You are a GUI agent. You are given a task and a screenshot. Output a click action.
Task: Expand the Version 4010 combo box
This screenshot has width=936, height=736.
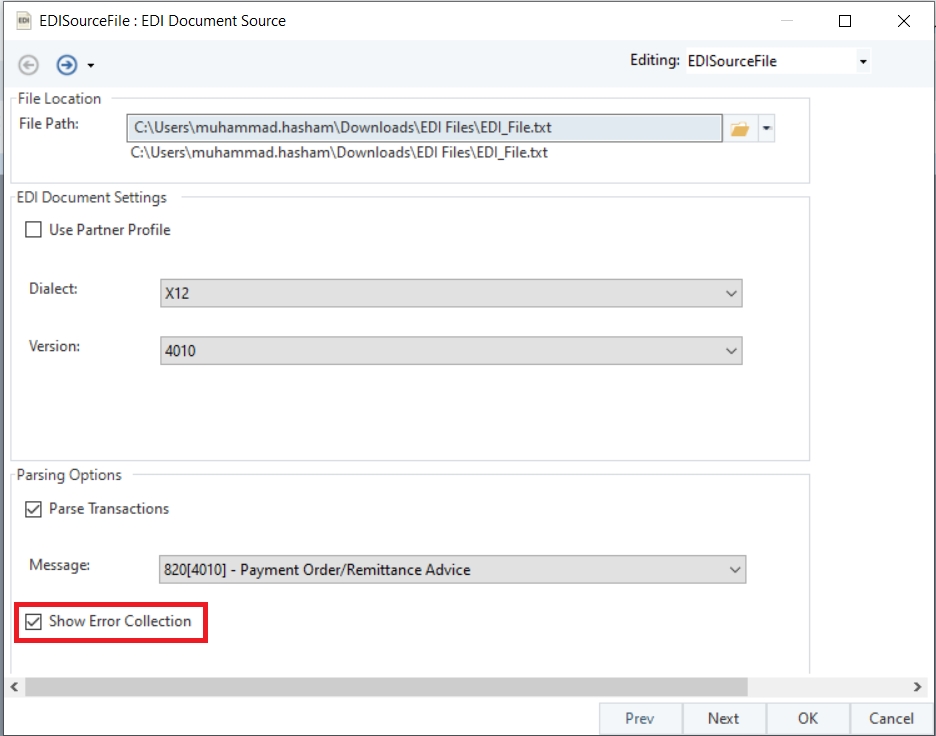[x=451, y=350]
